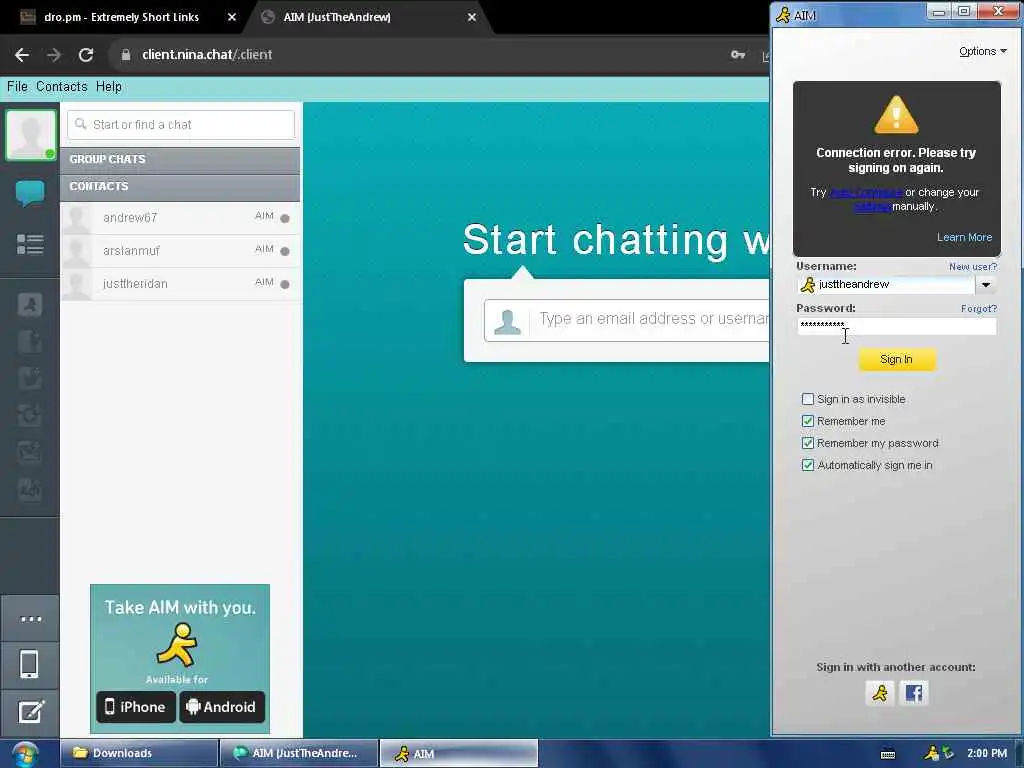Click the yellow warning triangle icon
Screen dimensions: 1024x768
point(896,114)
